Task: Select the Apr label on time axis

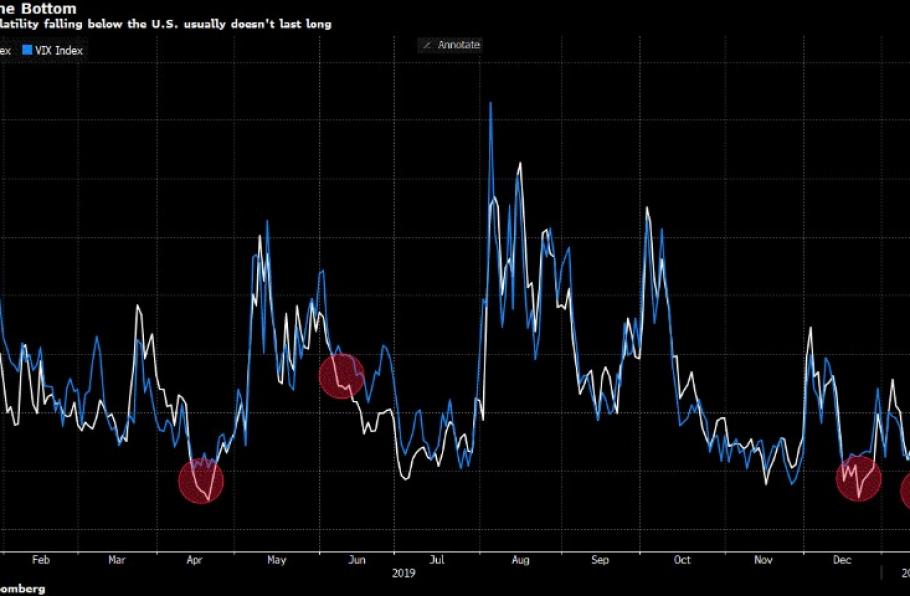Action: tap(194, 561)
